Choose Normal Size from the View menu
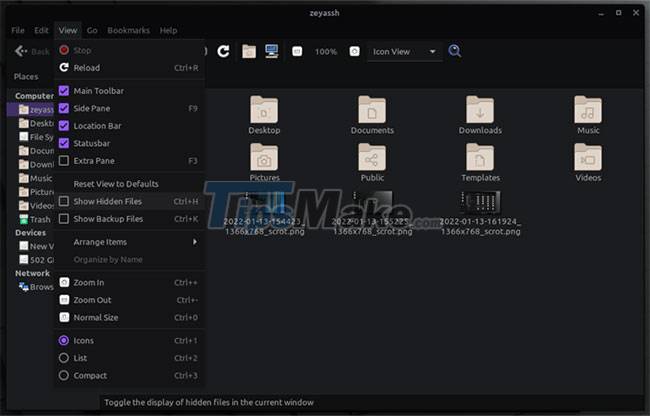 129,317
